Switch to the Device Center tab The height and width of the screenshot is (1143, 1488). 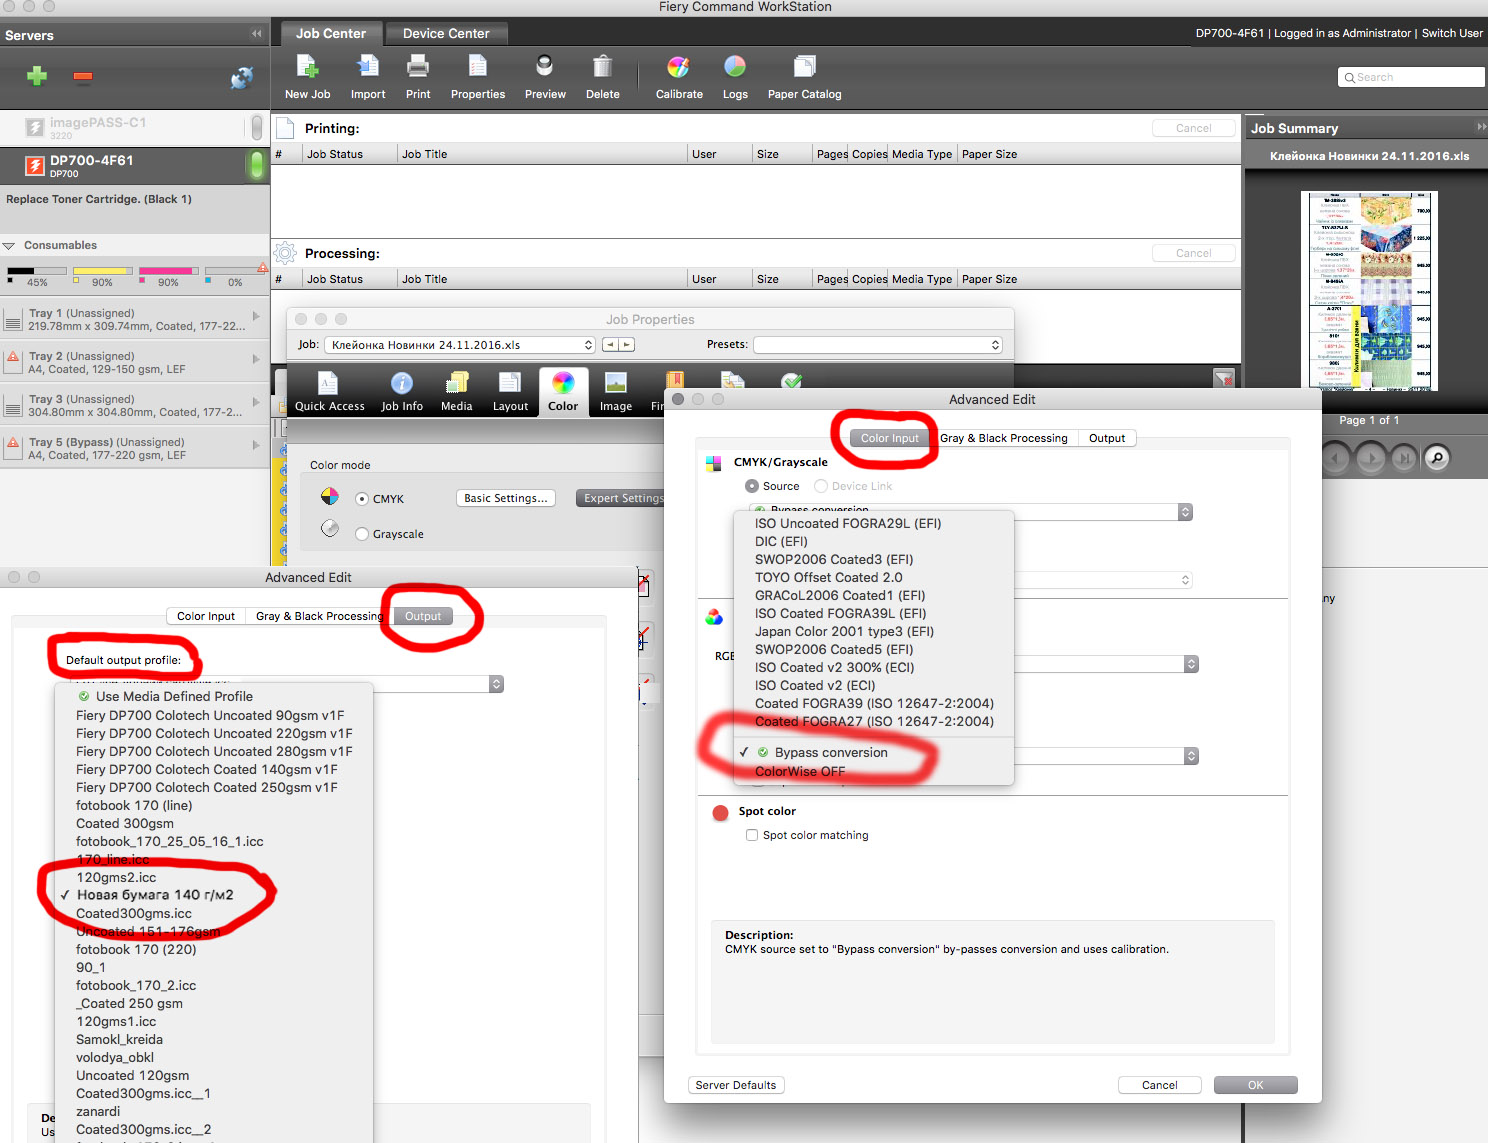tap(446, 33)
